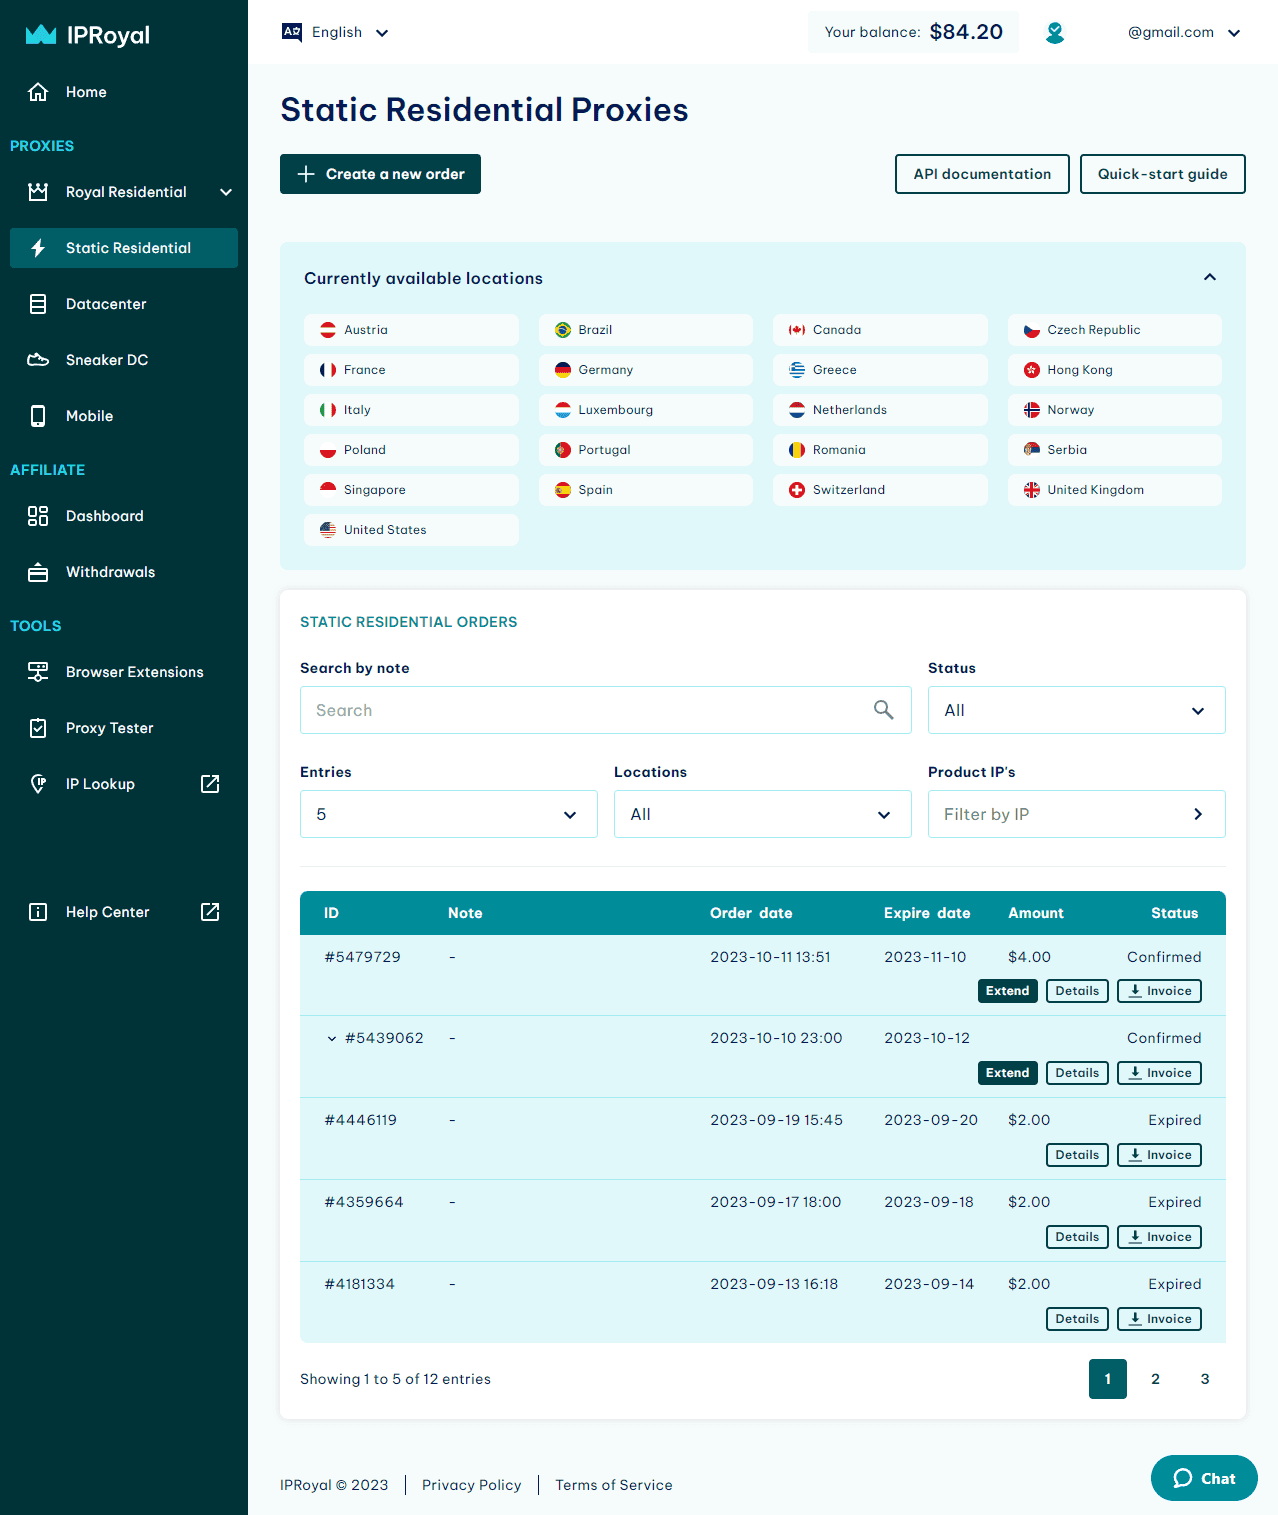This screenshot has width=1278, height=1515.
Task: Click the Help Center info icon
Action: coord(38,912)
